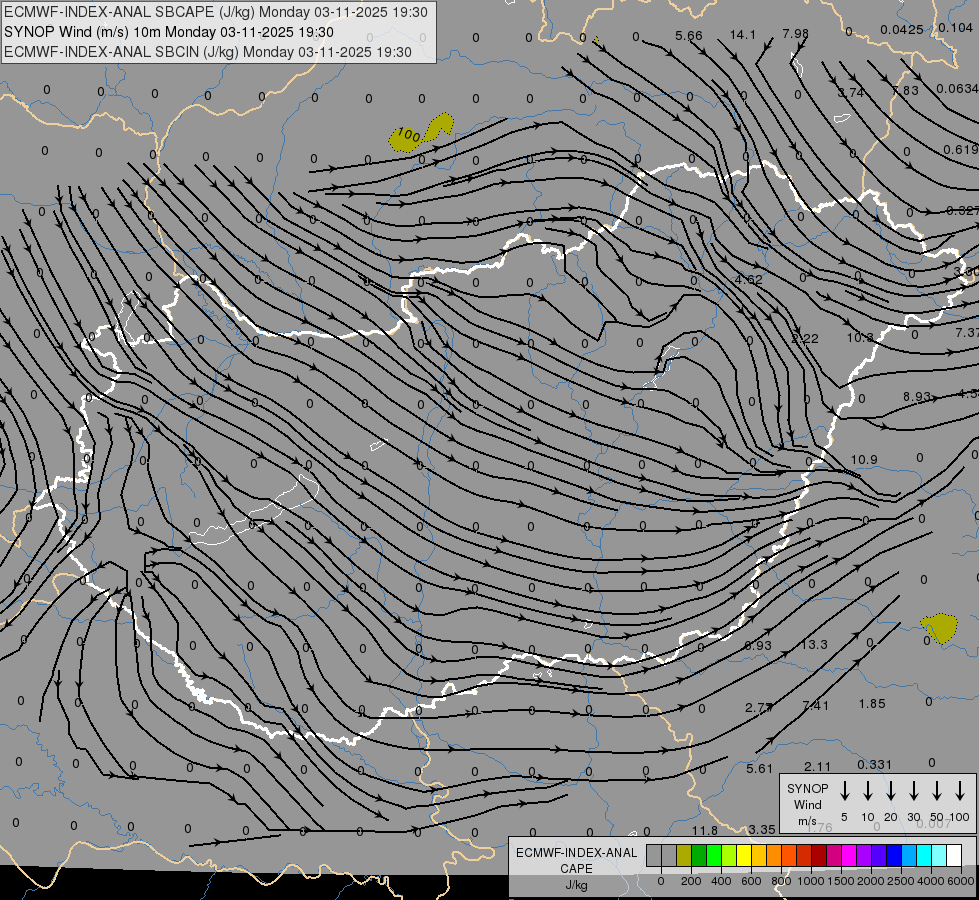Viewport: 979px width, 900px height.
Task: Click the SYNOP Wind 10m title line
Action: tap(169, 32)
